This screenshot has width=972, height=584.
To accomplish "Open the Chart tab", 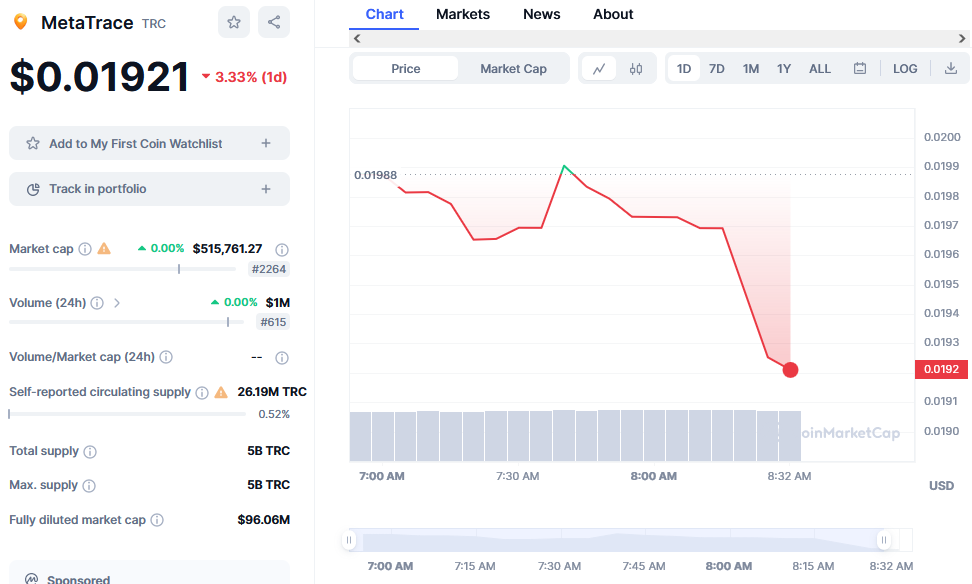I will (384, 14).
